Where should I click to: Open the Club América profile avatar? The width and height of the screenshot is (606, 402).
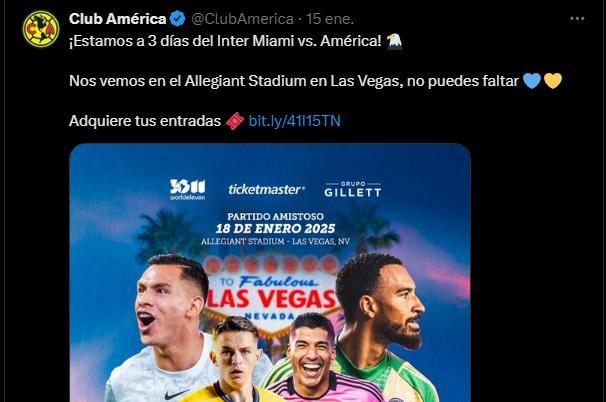click(41, 29)
